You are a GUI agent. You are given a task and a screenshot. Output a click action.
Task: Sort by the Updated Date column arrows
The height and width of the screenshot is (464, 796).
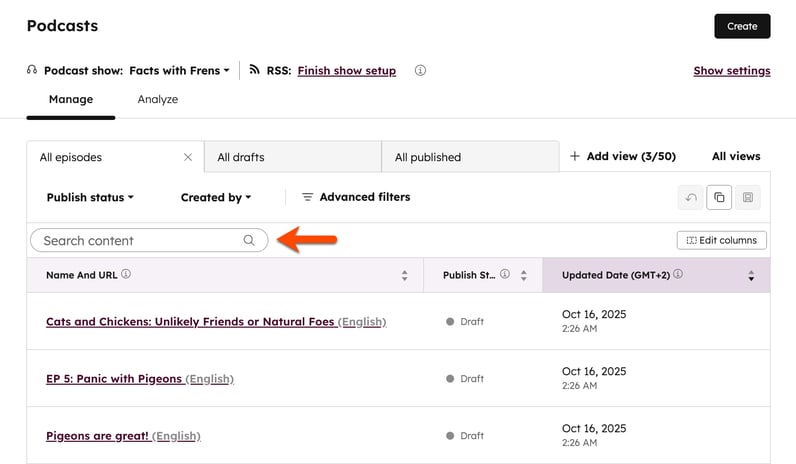tap(751, 276)
